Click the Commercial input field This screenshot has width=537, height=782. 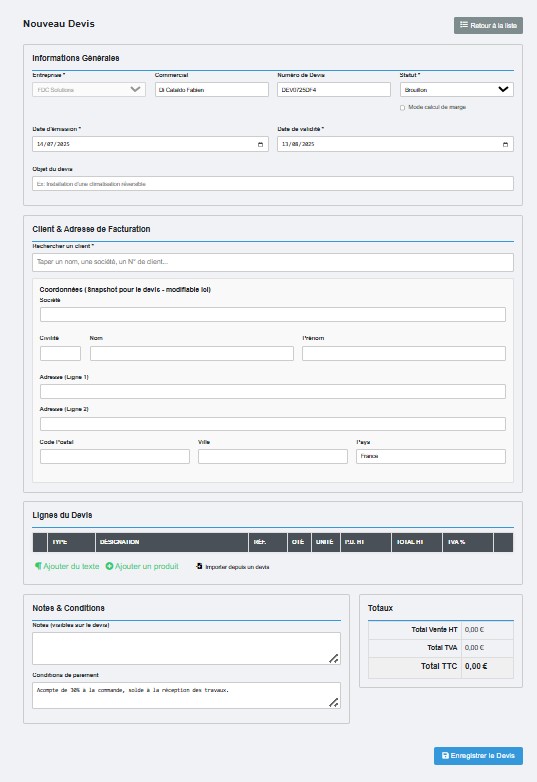[211, 90]
